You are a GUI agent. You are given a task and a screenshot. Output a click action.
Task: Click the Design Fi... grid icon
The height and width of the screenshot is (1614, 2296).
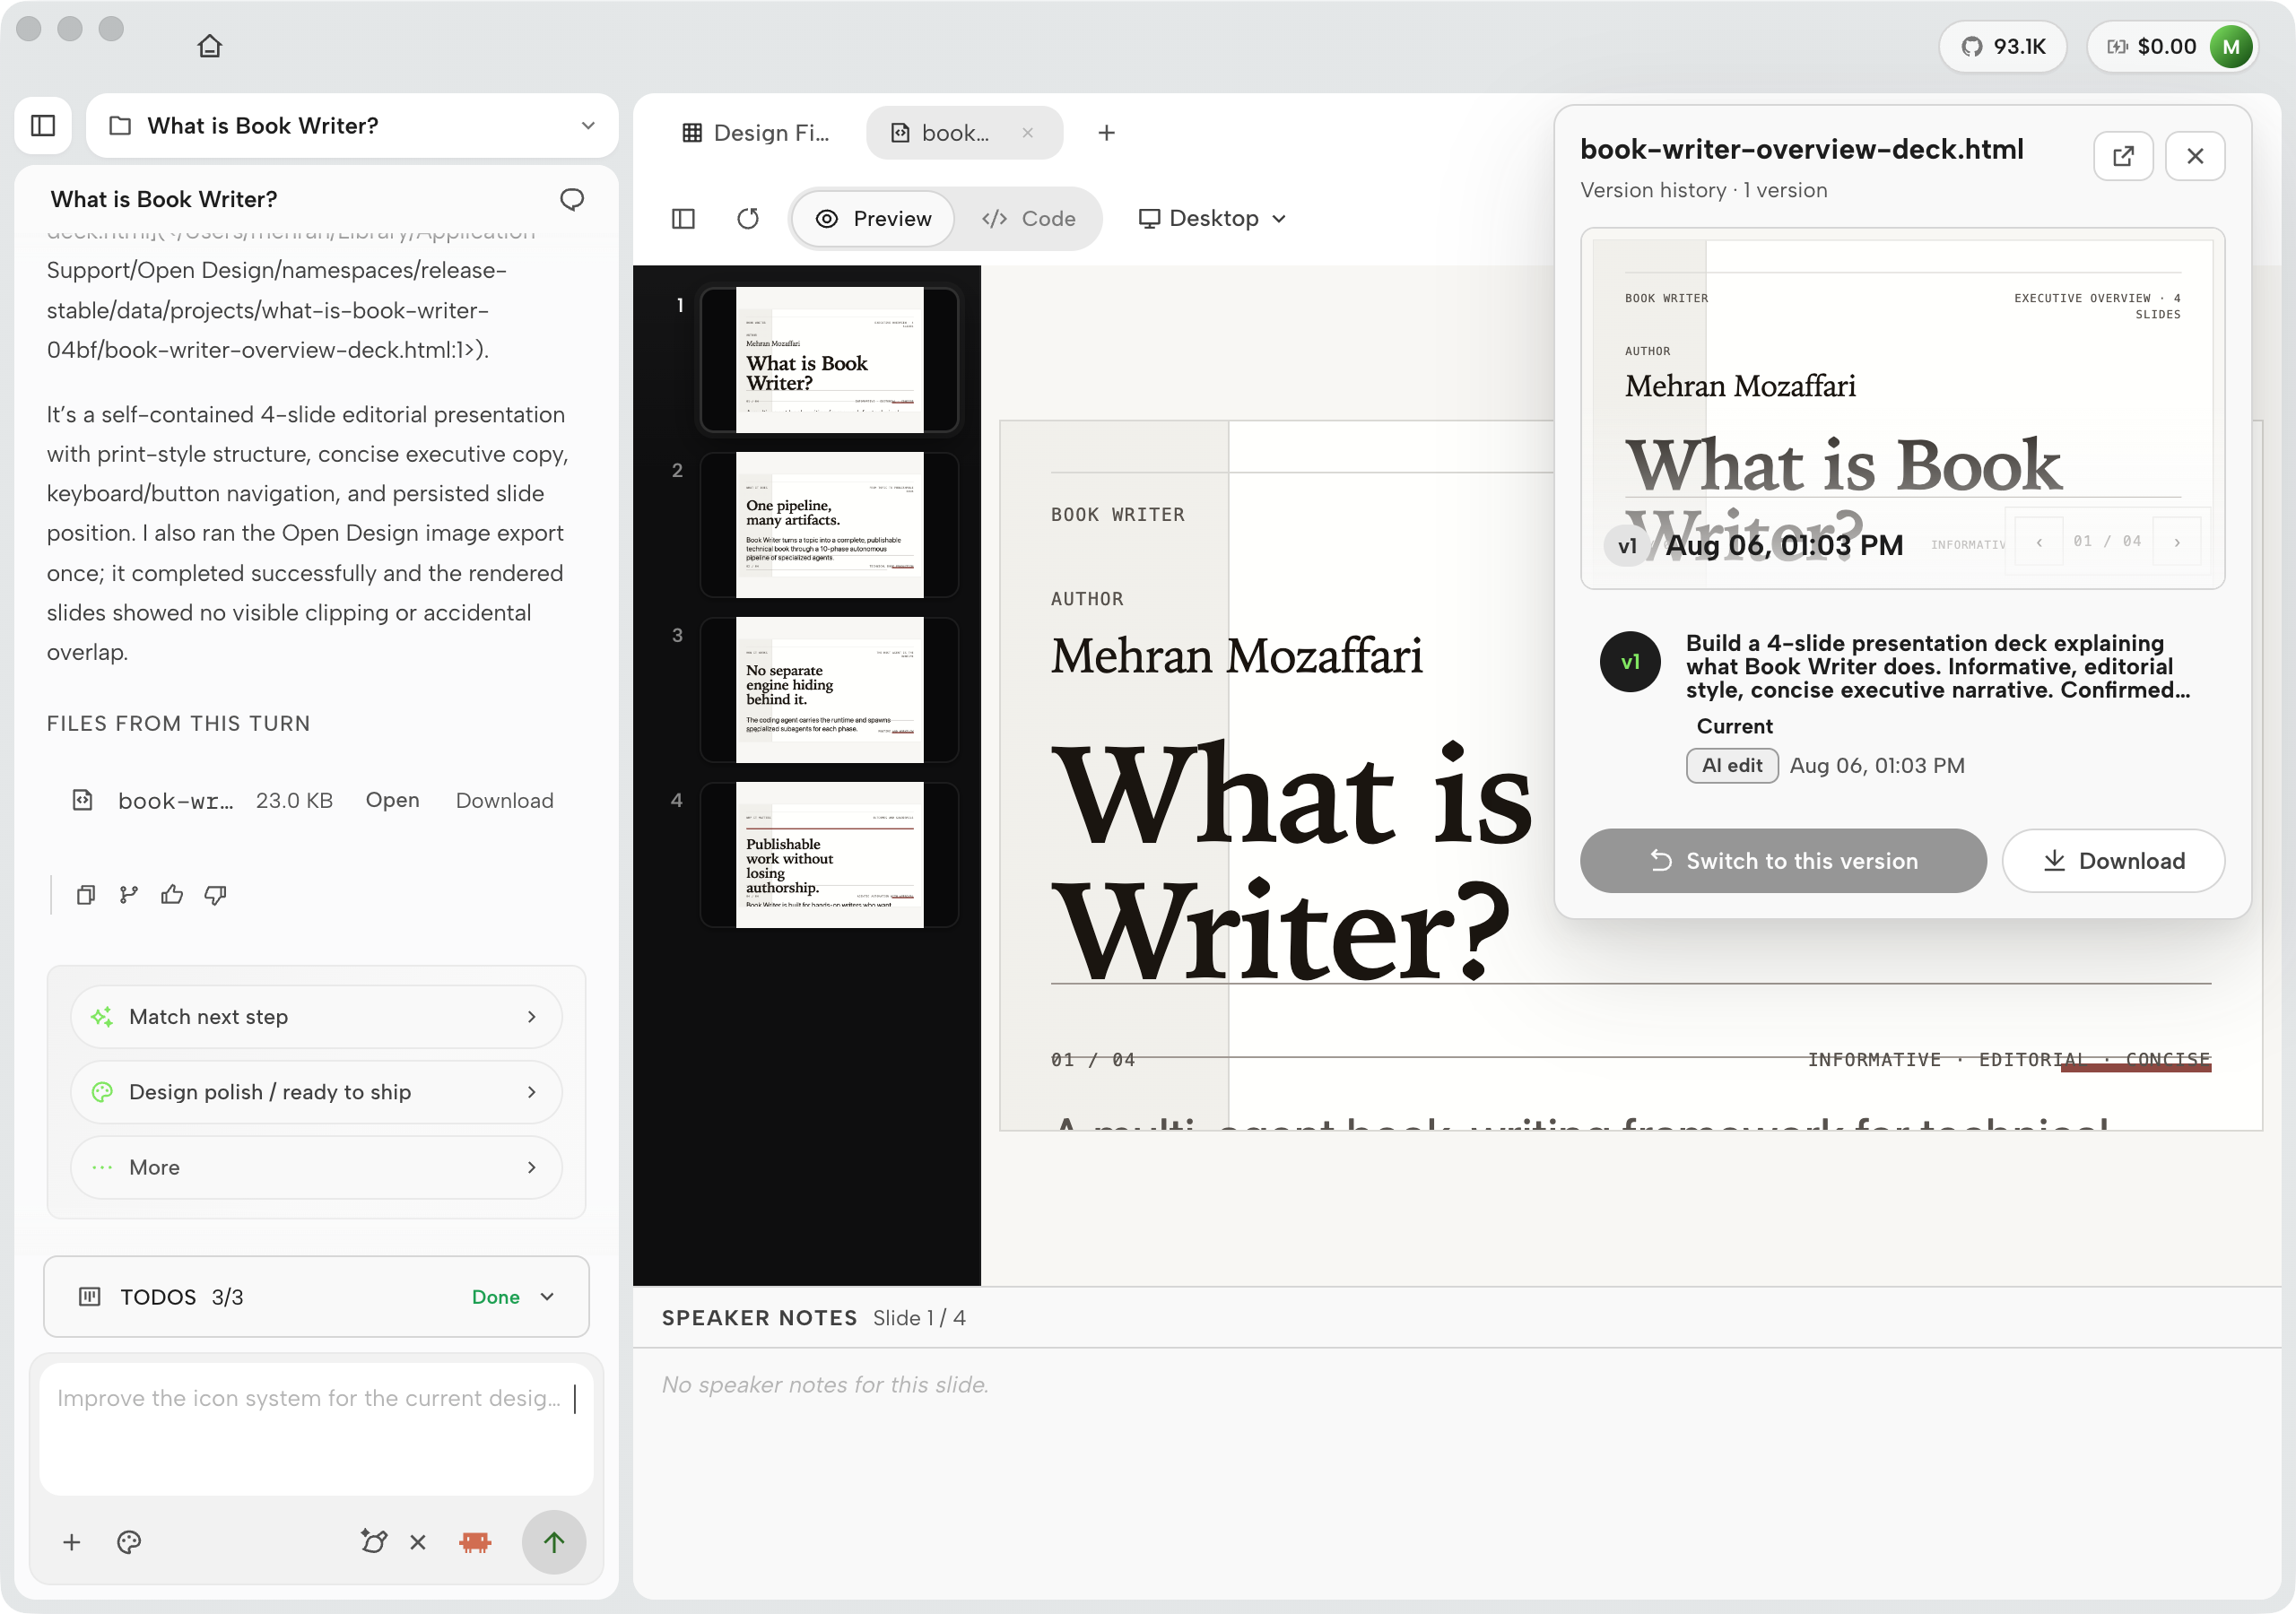pyautogui.click(x=691, y=133)
